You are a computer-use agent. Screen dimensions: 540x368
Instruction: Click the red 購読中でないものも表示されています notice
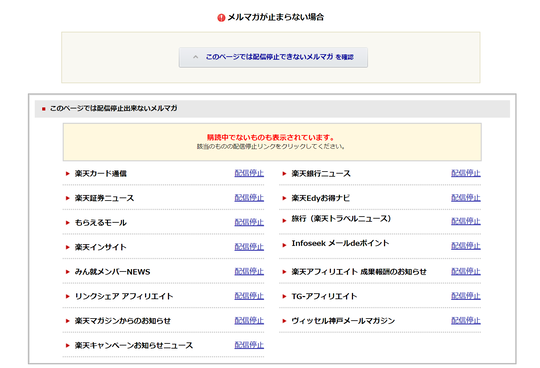click(x=271, y=137)
